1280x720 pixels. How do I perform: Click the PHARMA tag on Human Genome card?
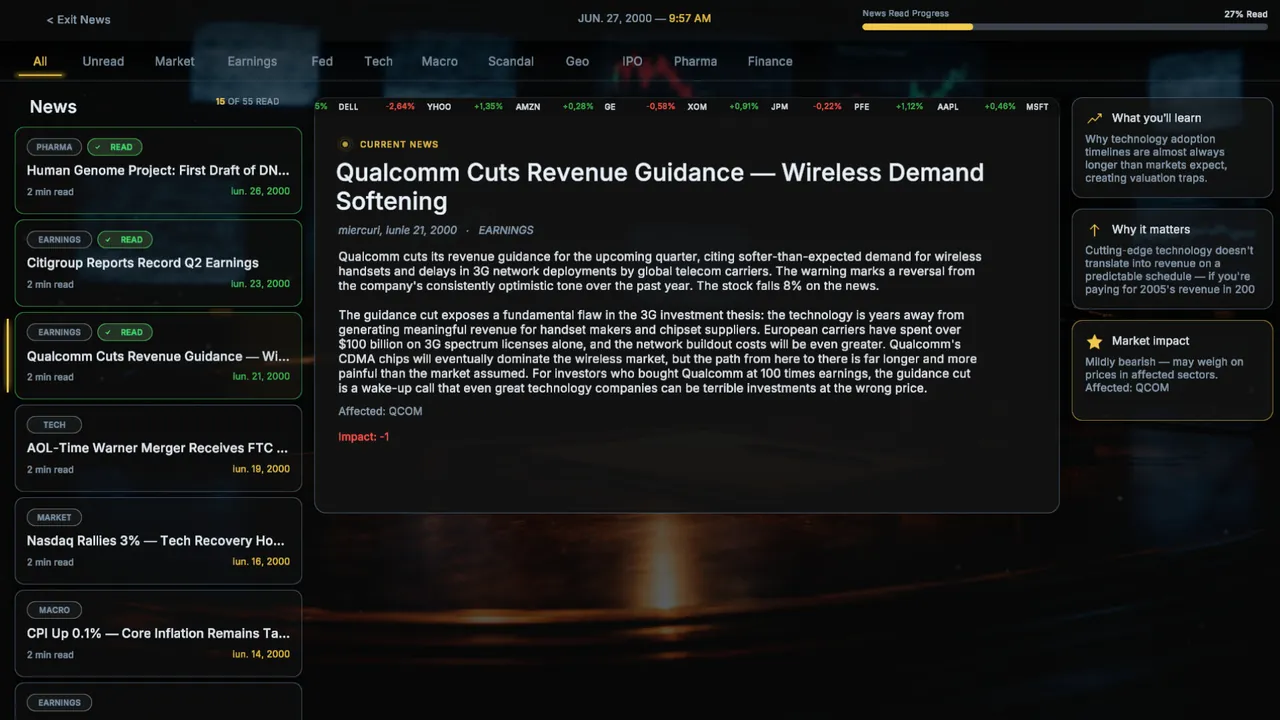(54, 147)
